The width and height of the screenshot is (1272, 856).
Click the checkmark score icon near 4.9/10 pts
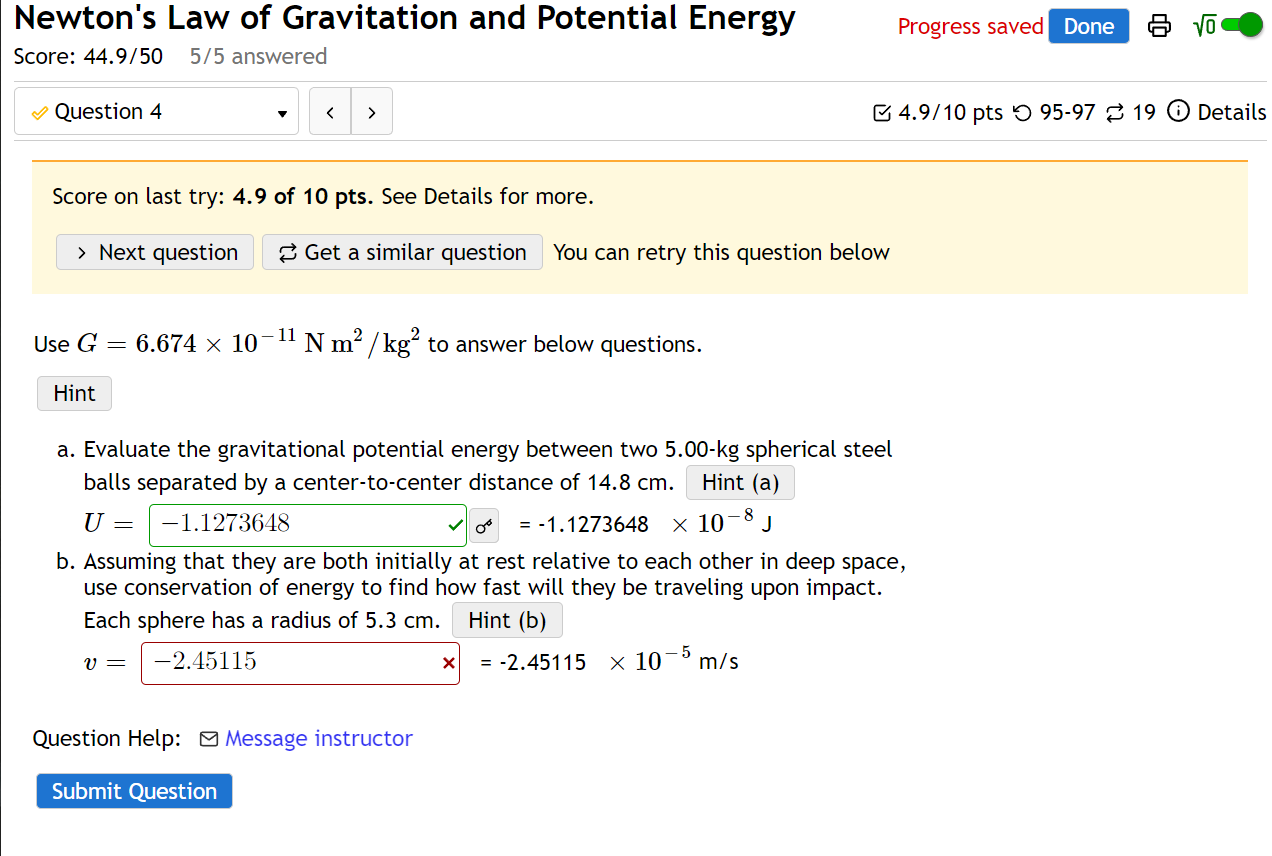(880, 112)
